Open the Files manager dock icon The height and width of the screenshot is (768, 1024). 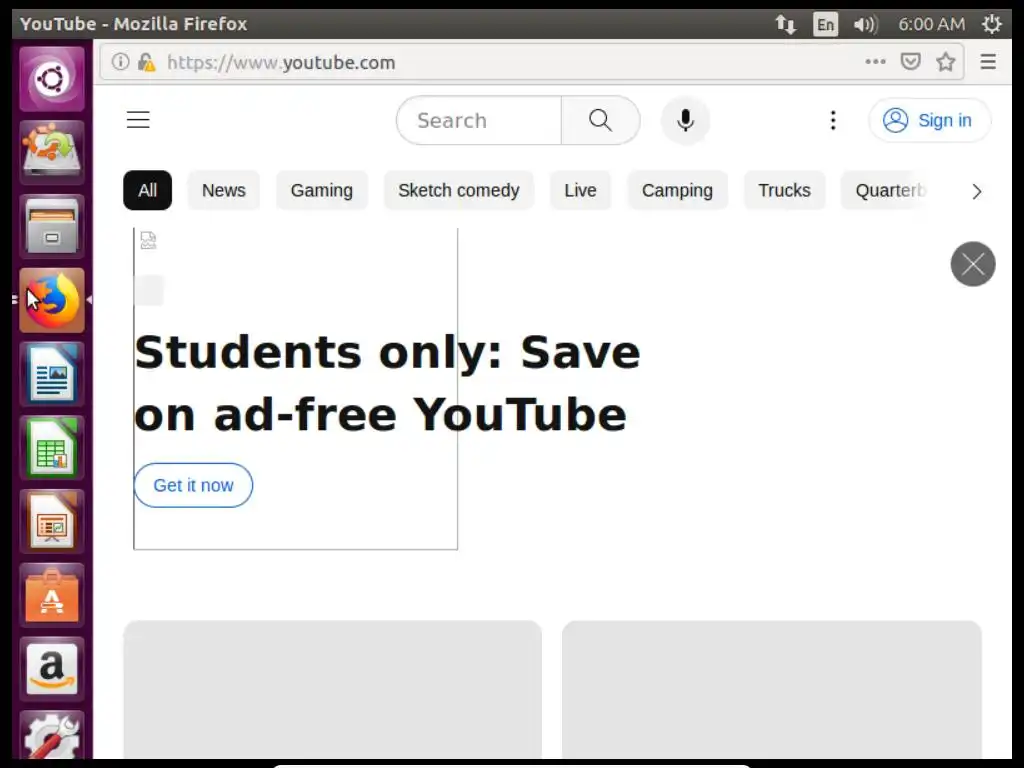click(x=52, y=226)
